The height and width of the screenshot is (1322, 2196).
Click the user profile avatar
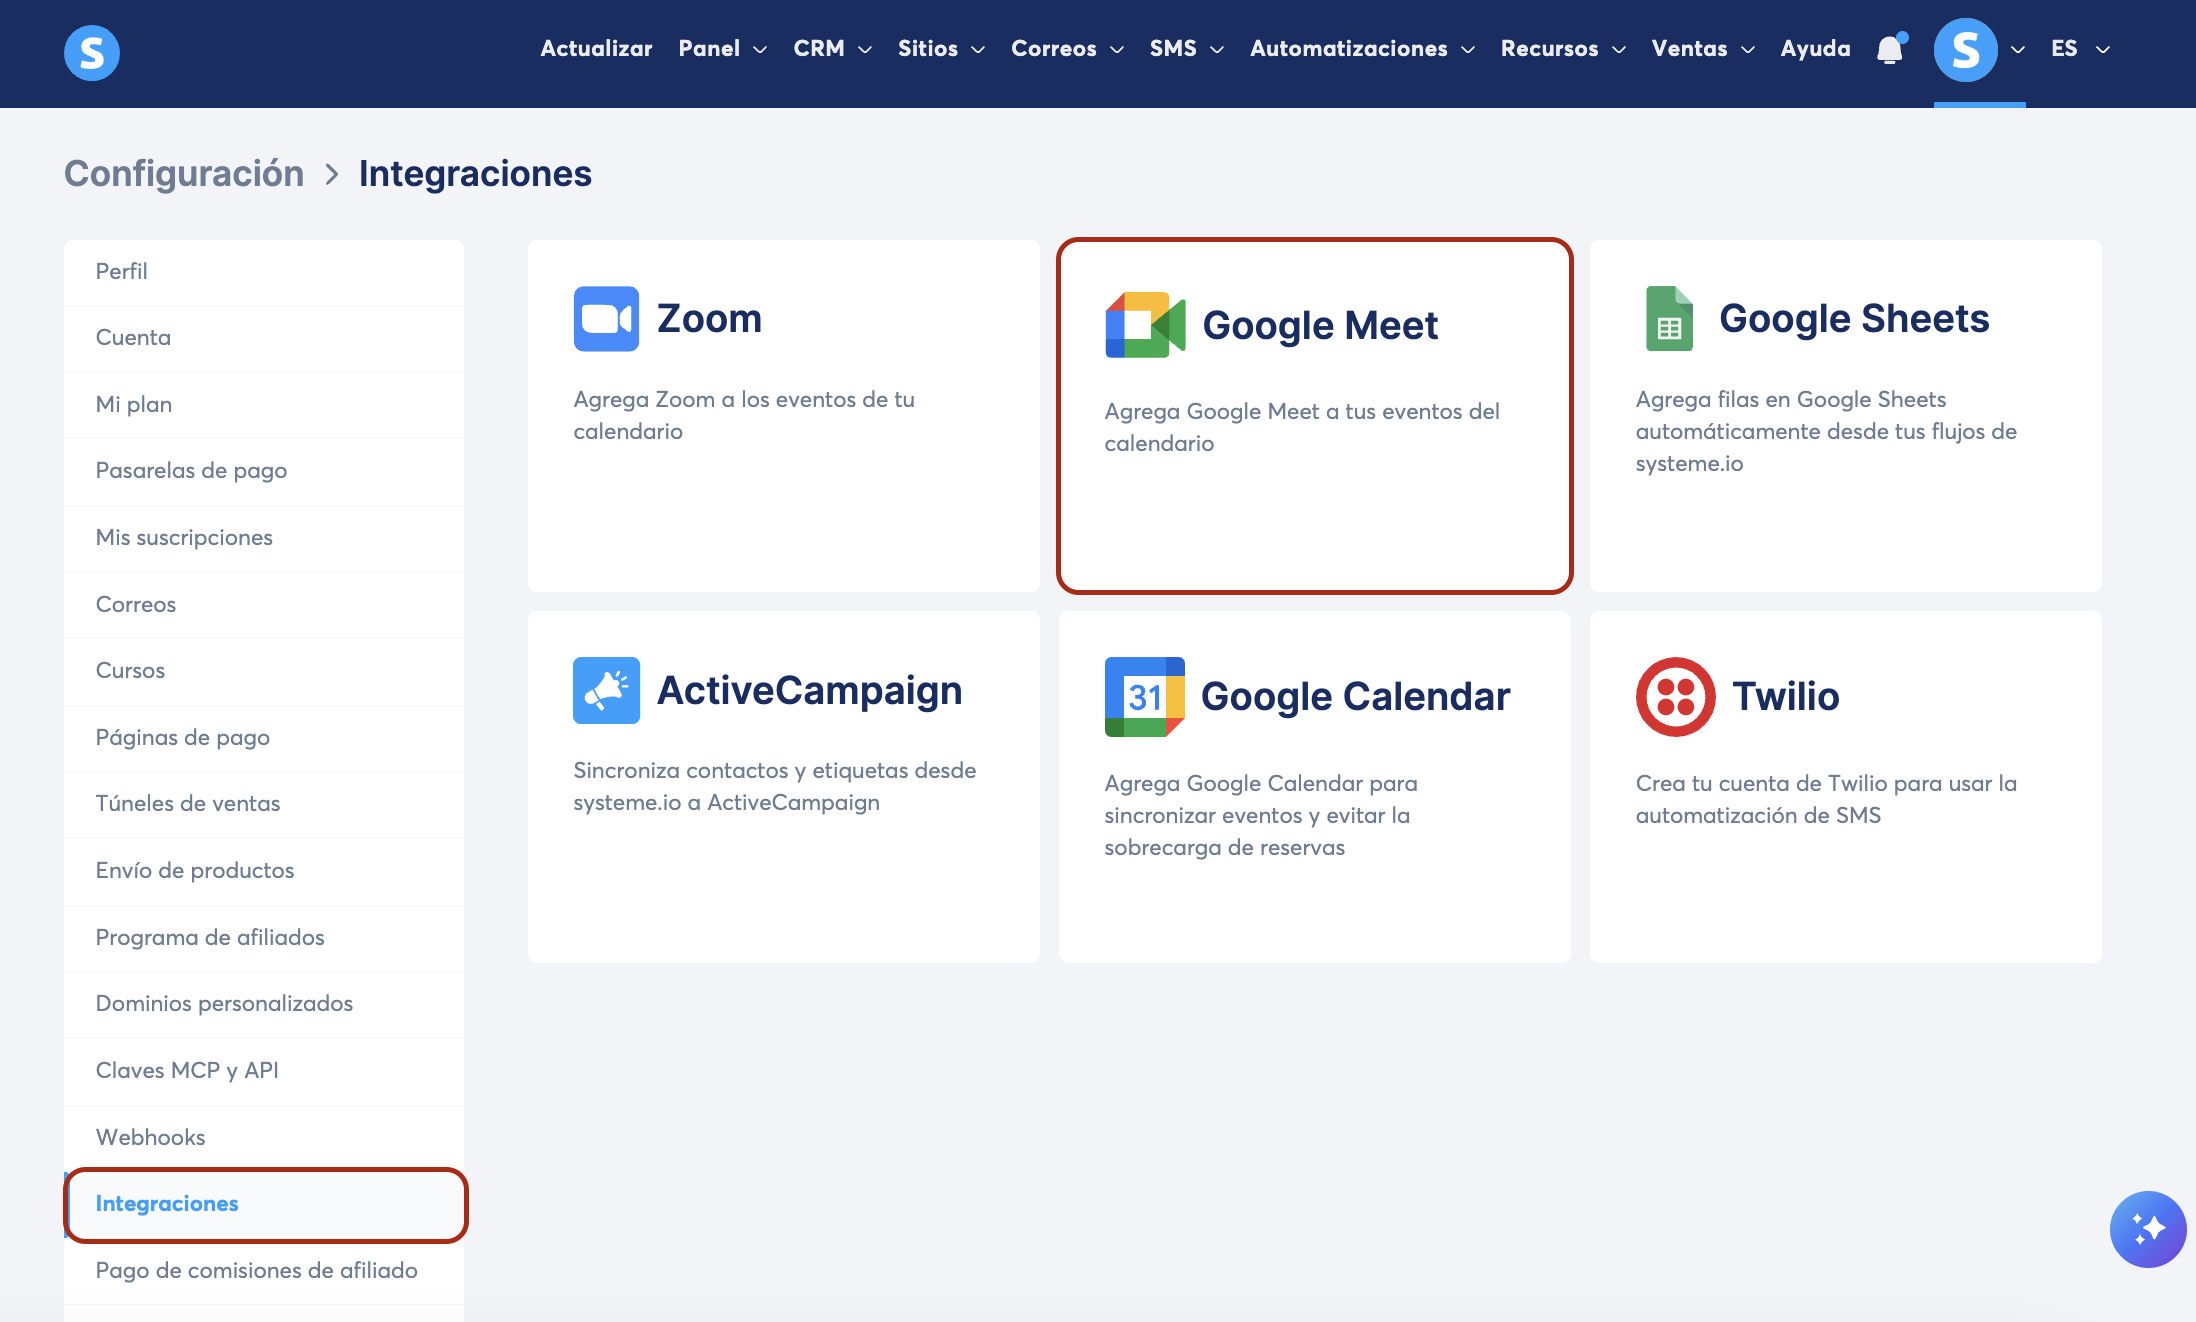coord(1965,50)
